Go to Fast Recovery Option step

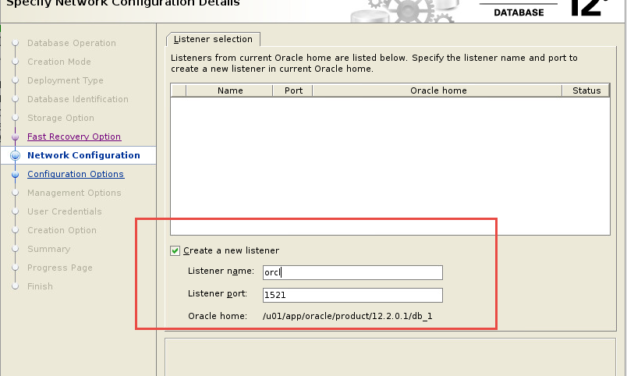(74, 136)
